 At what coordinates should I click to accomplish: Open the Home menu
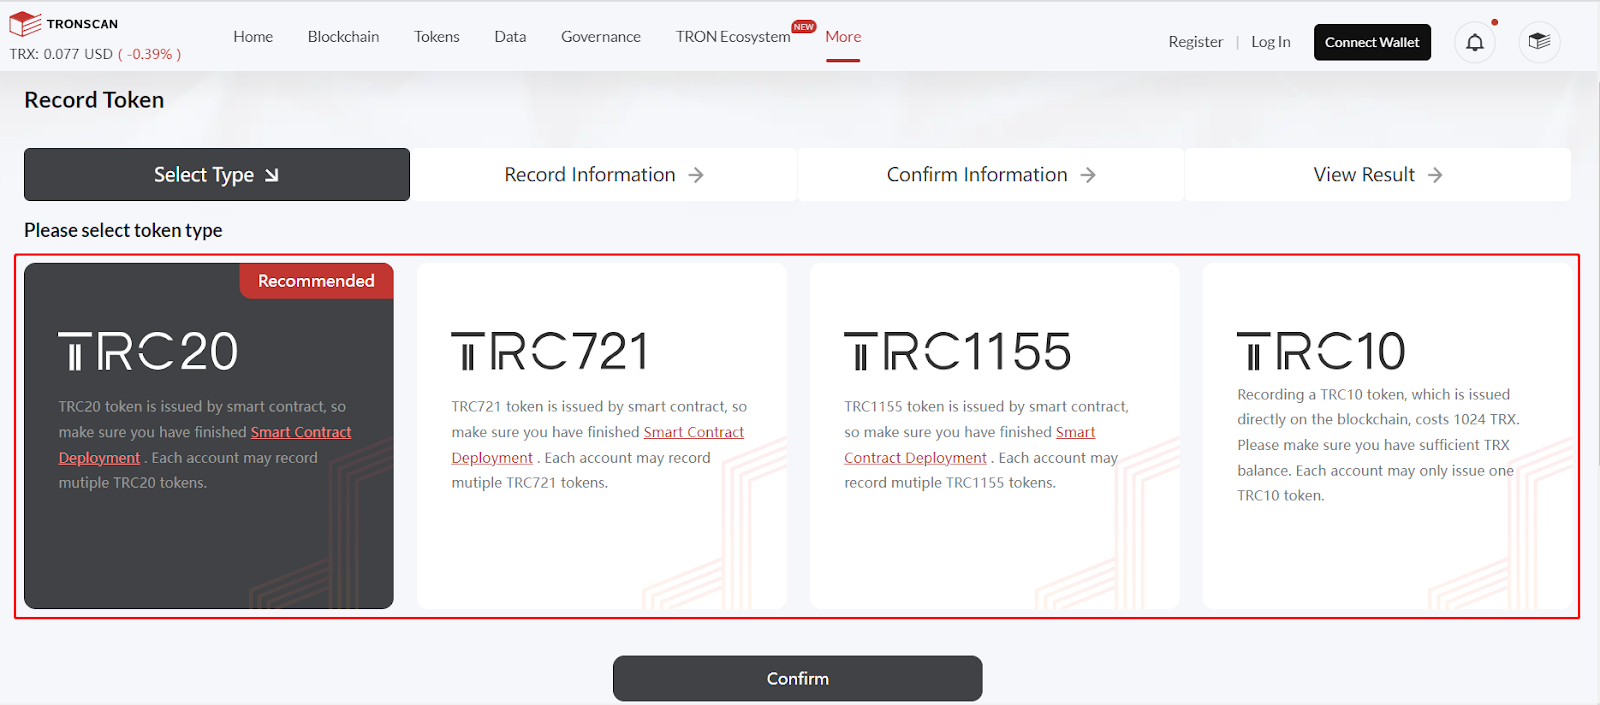253,37
